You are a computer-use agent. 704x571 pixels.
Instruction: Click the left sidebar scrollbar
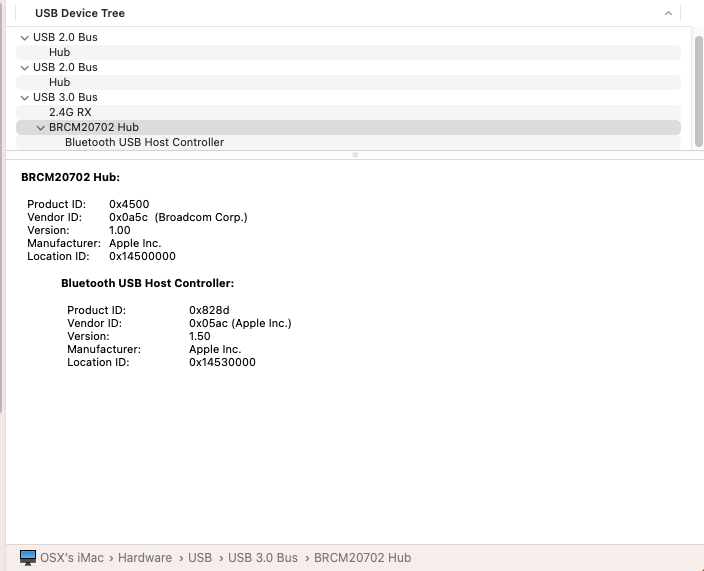pyautogui.click(x=1, y=206)
